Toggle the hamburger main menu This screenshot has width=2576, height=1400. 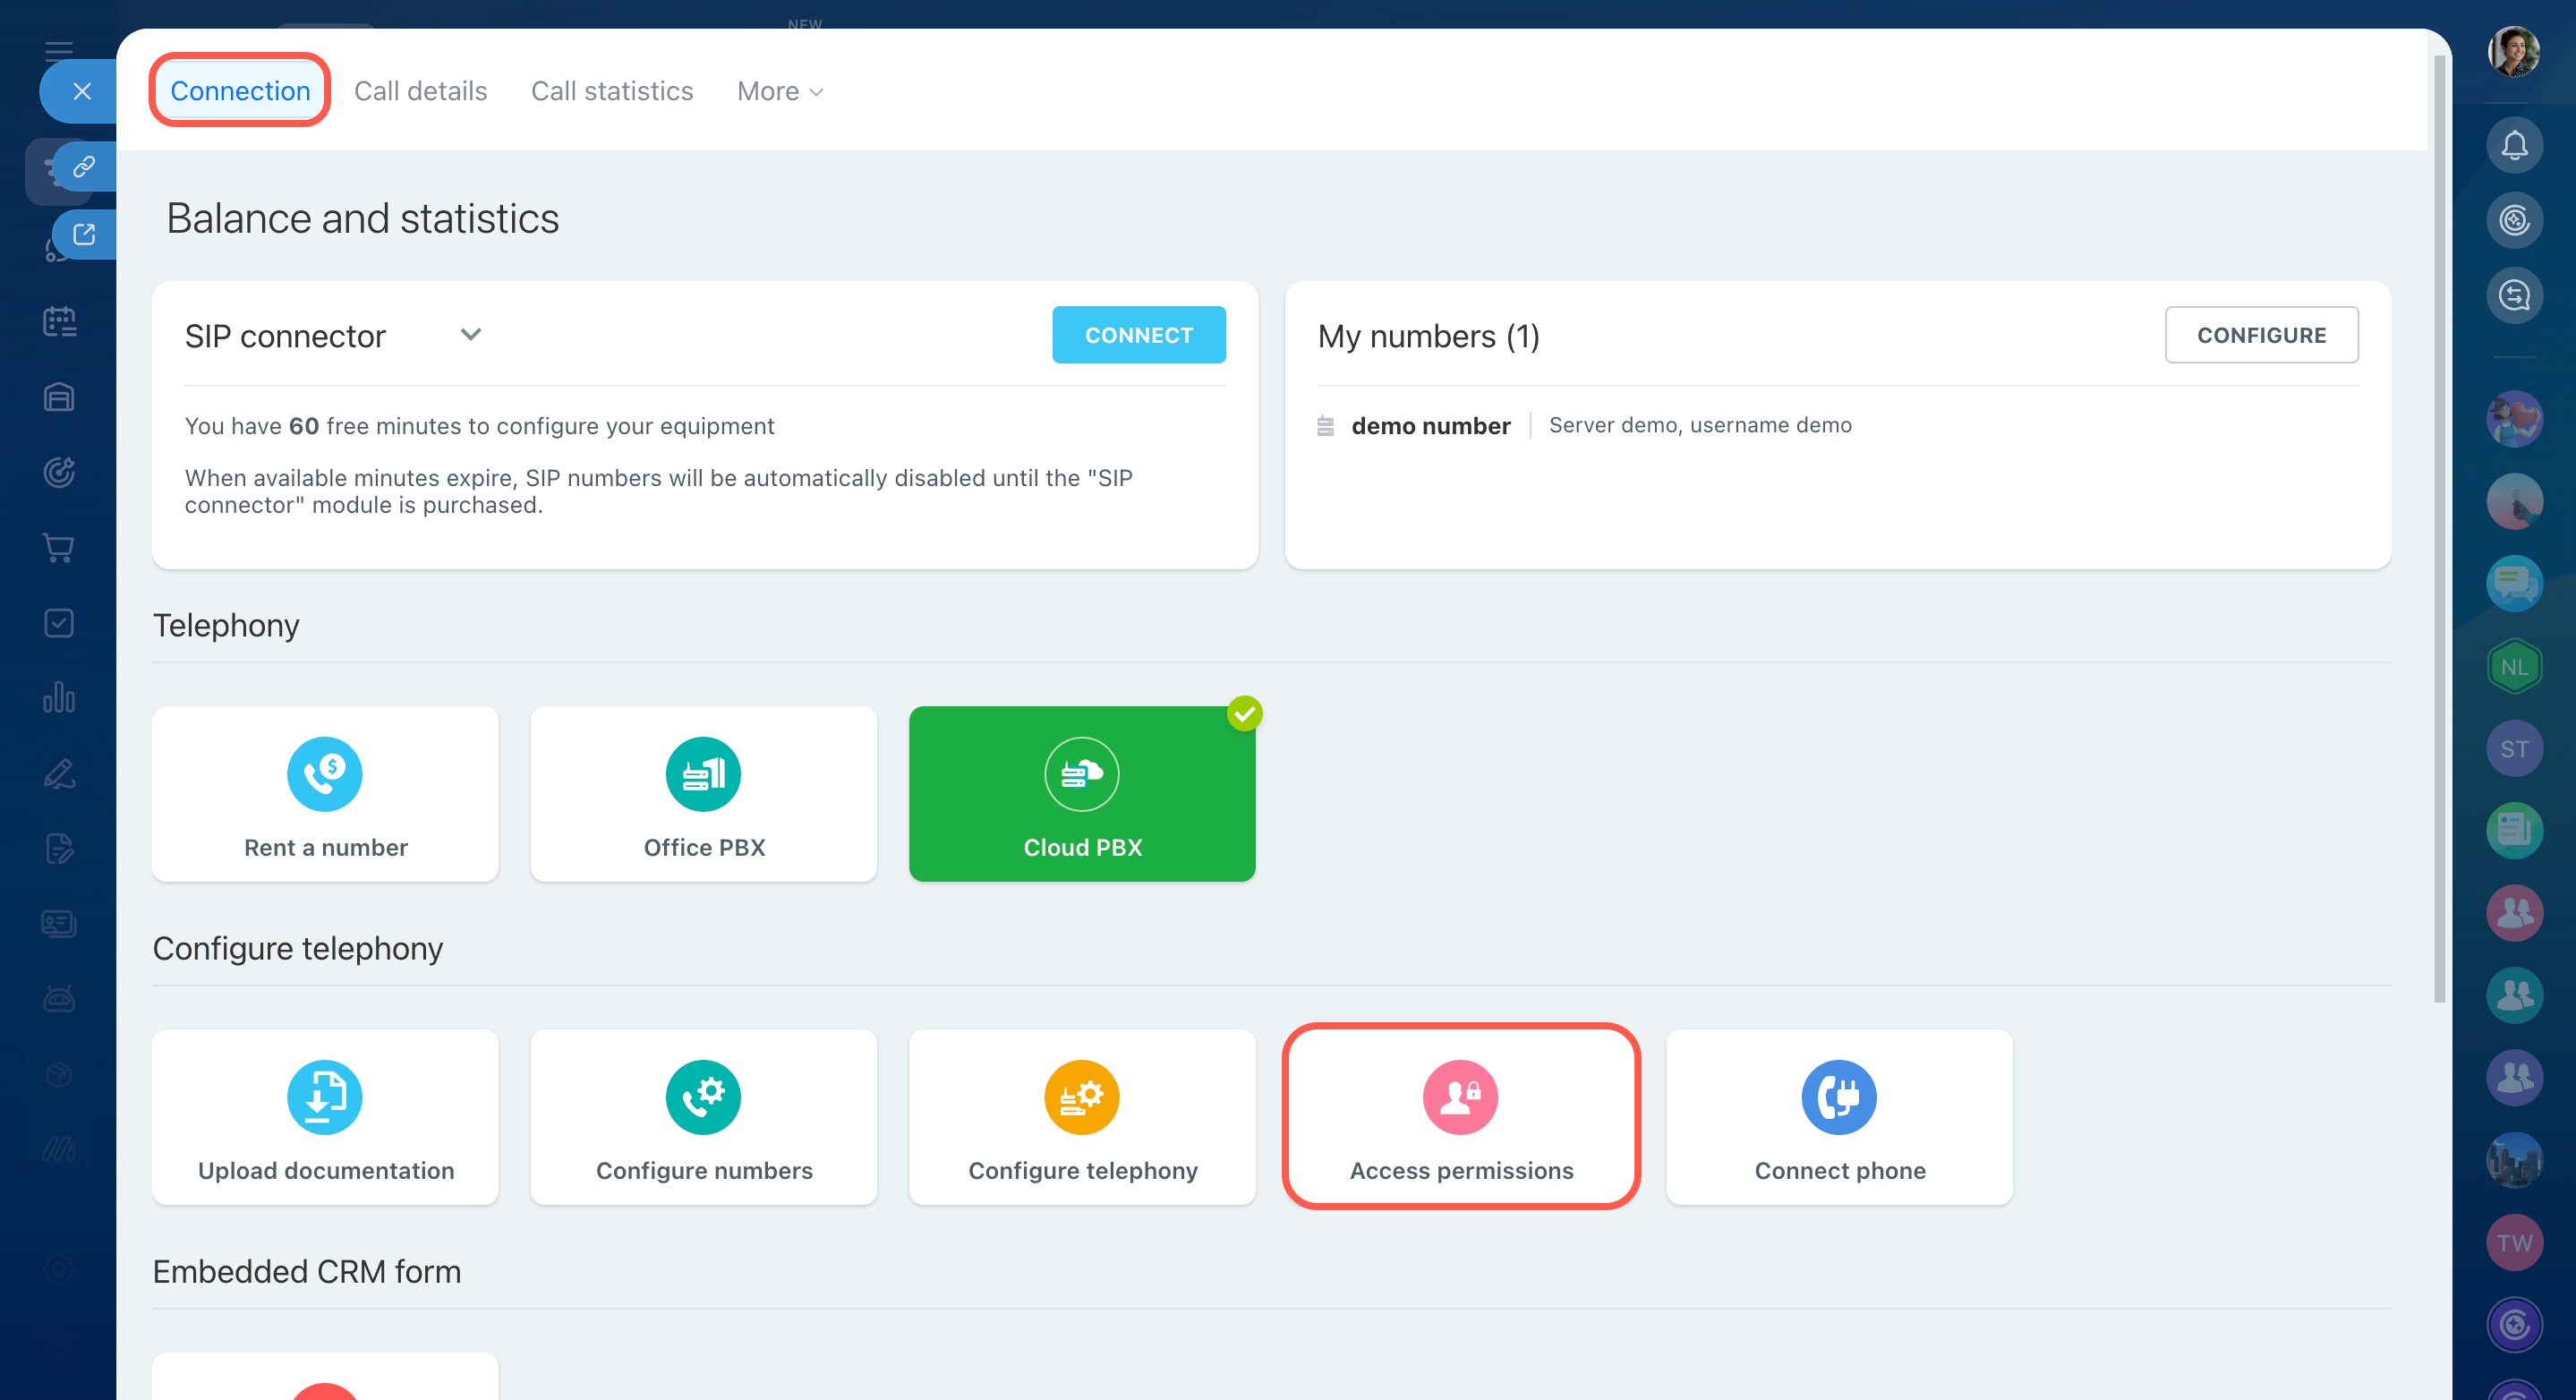click(58, 50)
